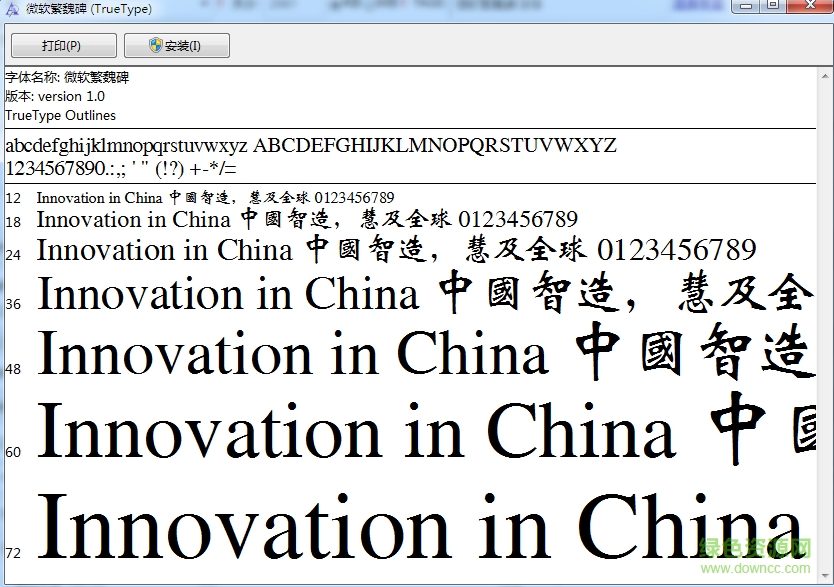
Task: Click the text 版本: version 1.0
Action: click(x=55, y=96)
